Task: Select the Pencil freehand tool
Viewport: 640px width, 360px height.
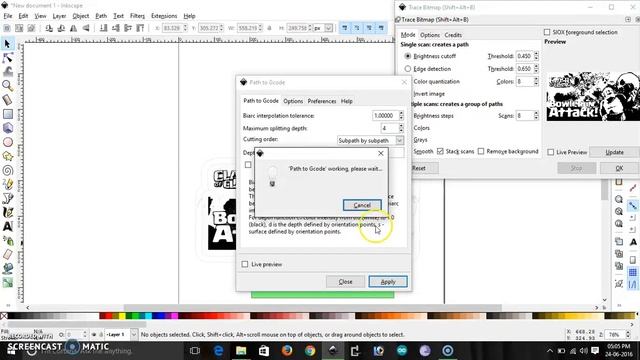Action: (7, 184)
